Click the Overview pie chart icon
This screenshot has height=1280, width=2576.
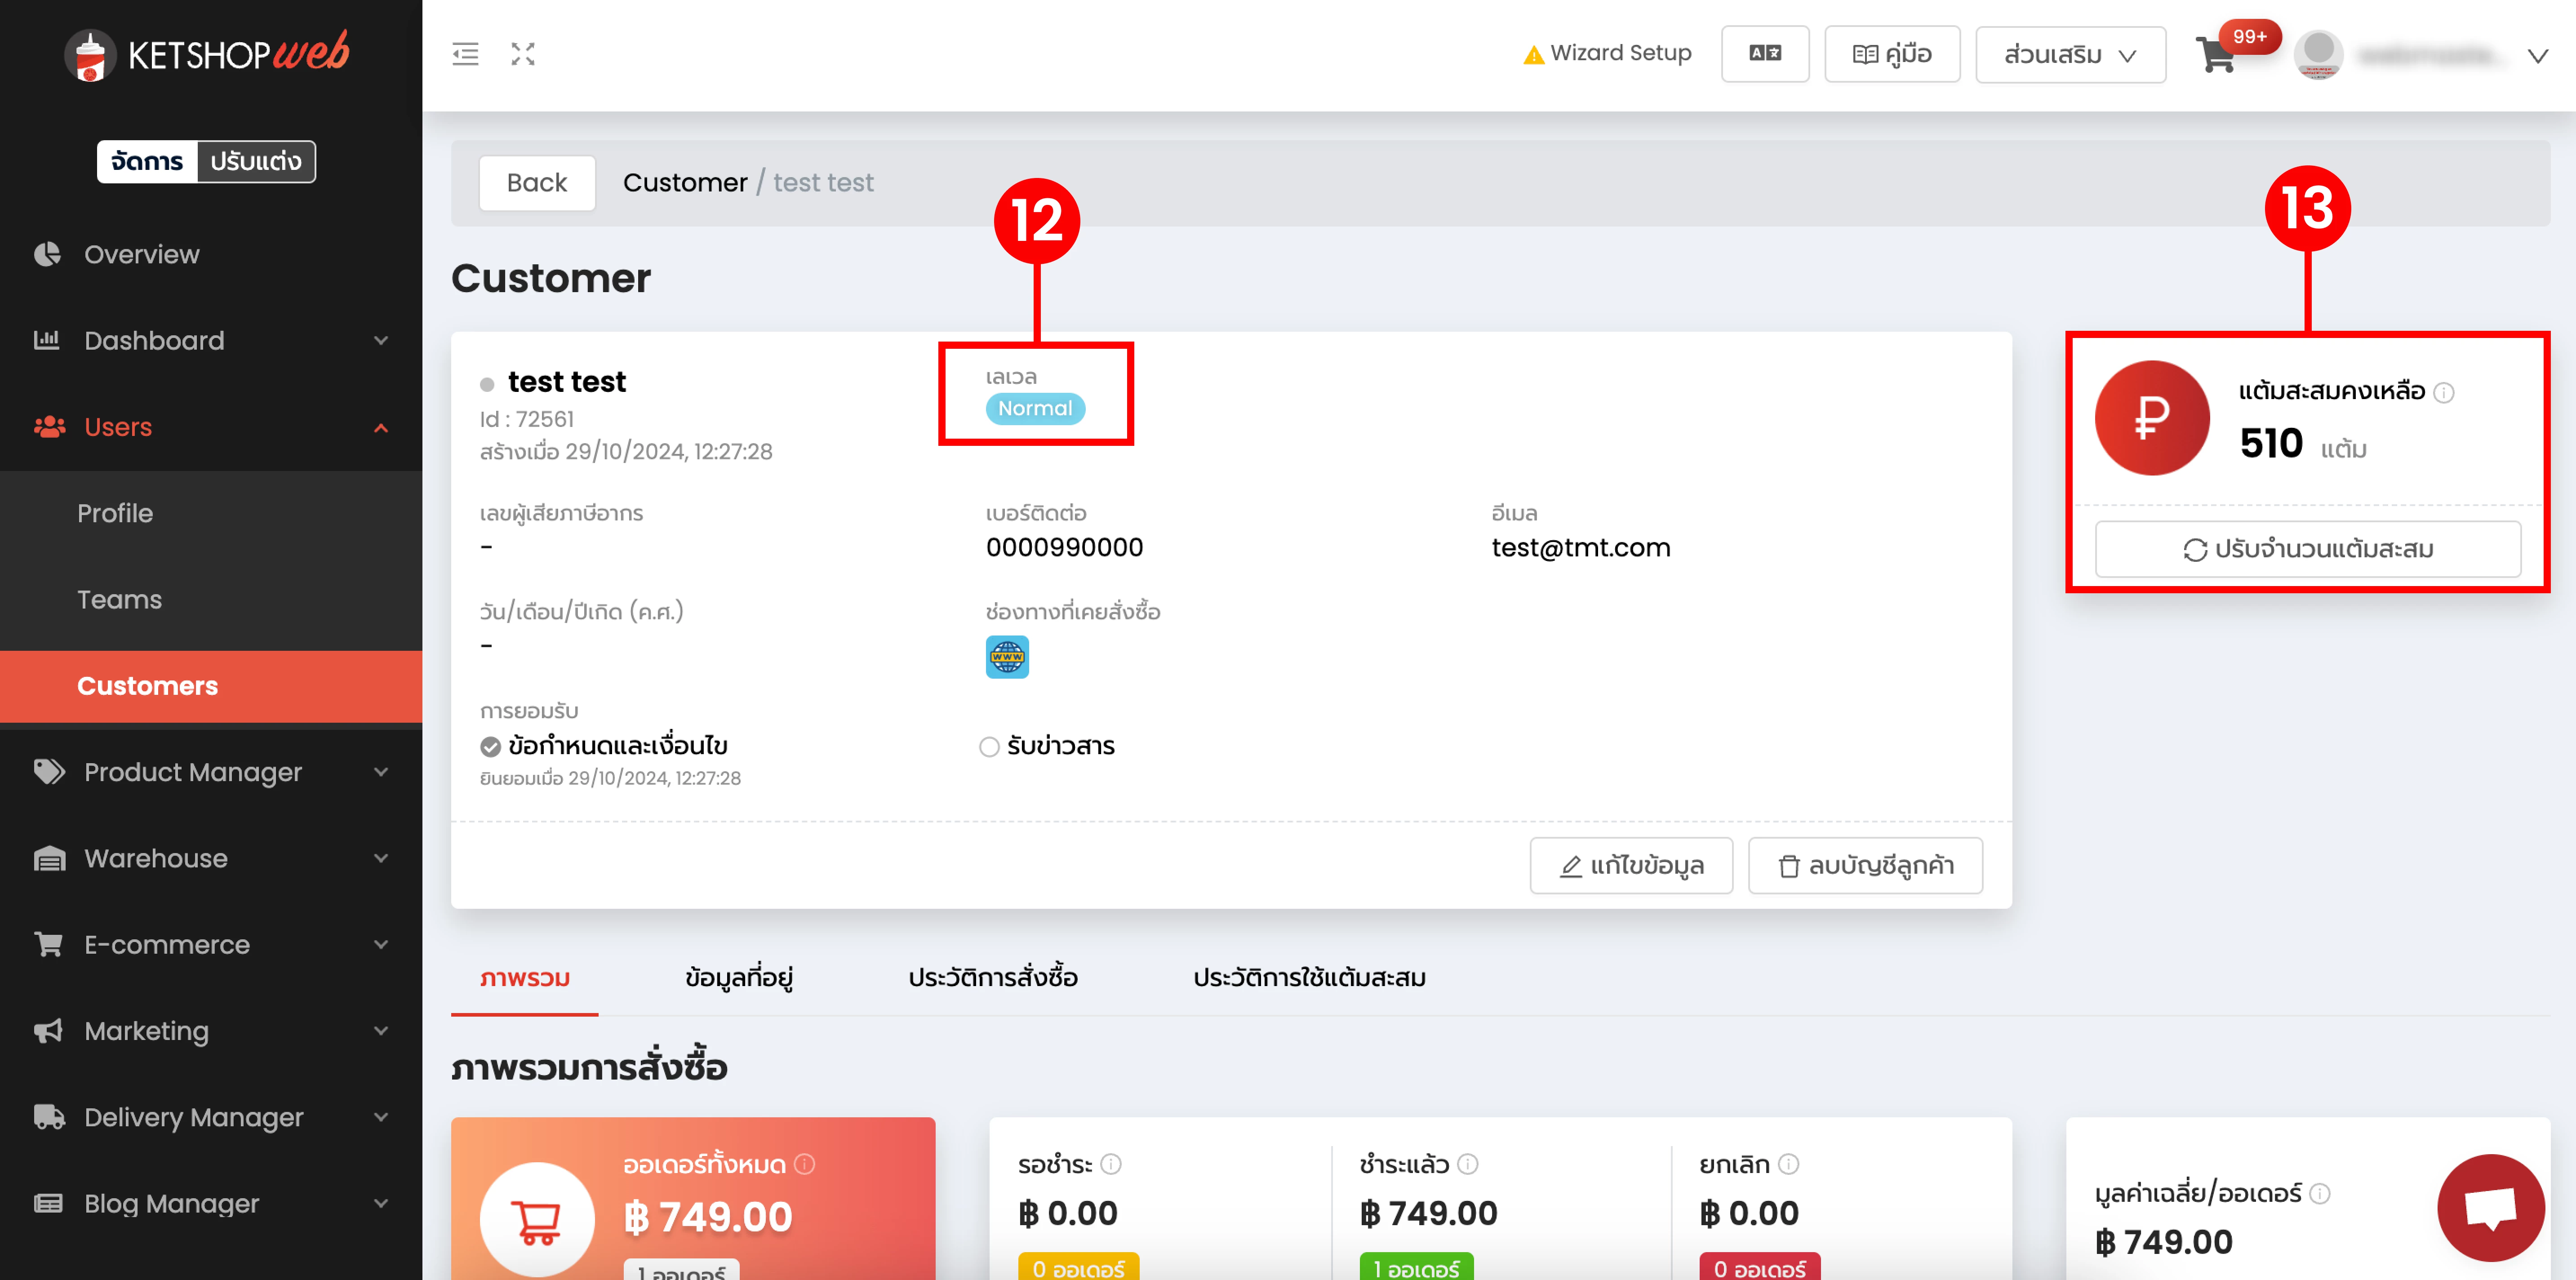pos(47,254)
